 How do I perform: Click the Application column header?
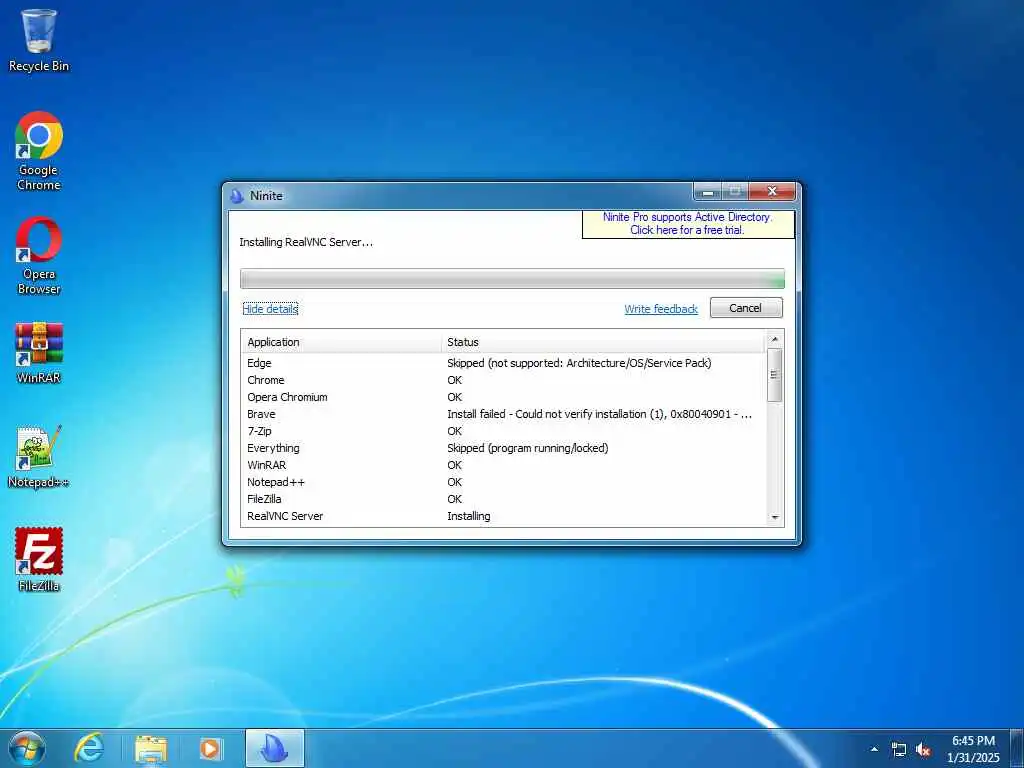coord(342,342)
